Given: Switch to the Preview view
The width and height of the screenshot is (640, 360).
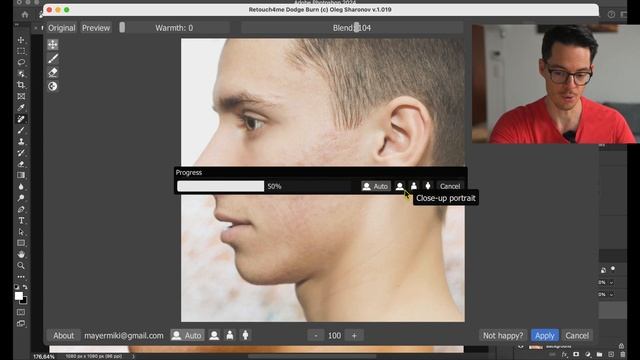Looking at the screenshot, I should (x=96, y=28).
